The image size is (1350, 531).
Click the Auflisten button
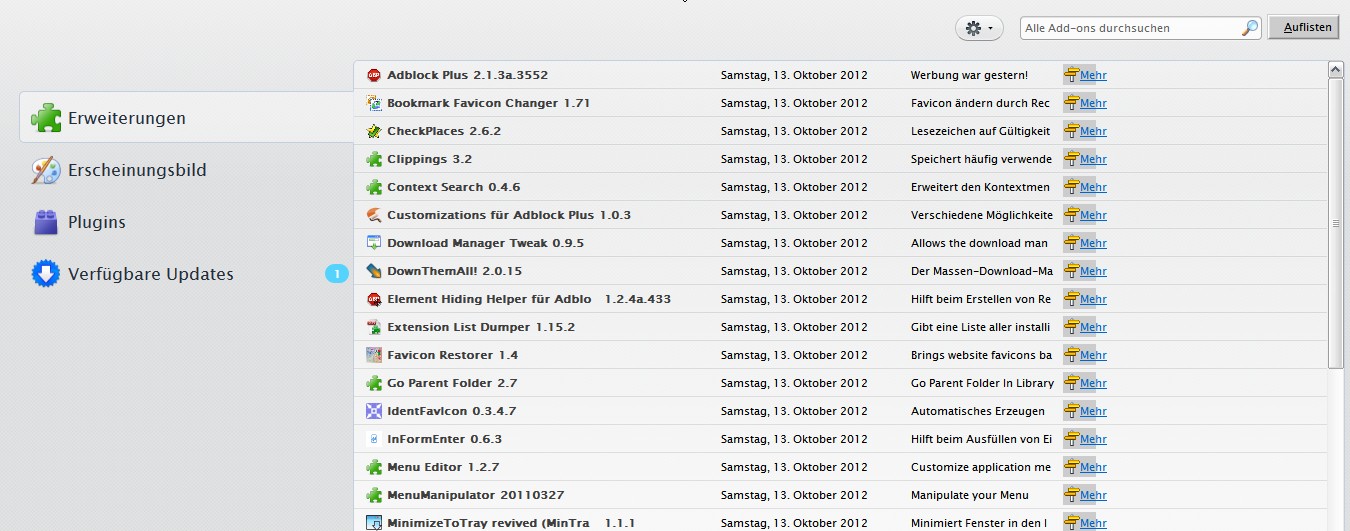1304,28
